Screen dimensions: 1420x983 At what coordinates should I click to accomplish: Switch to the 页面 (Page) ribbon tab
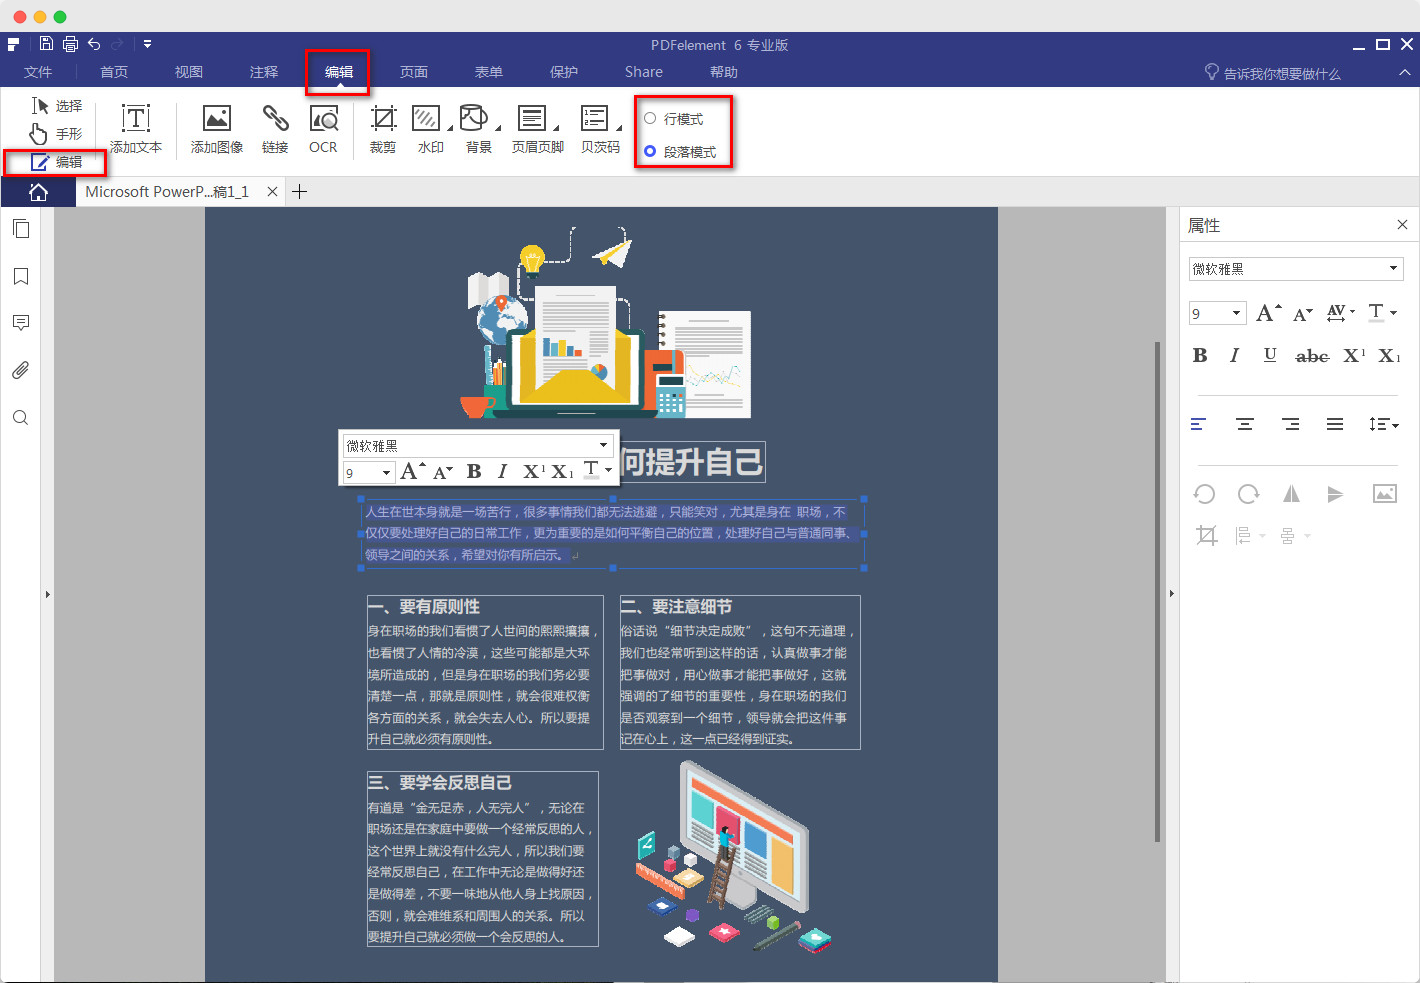414,71
